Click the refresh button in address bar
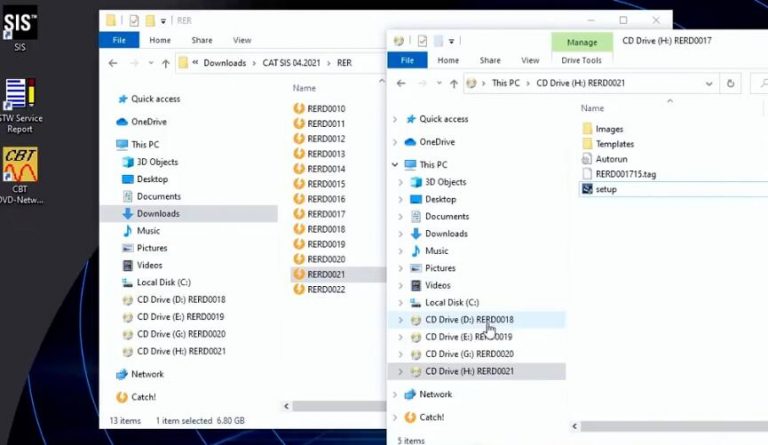Viewport: 768px width, 445px height. [x=731, y=83]
